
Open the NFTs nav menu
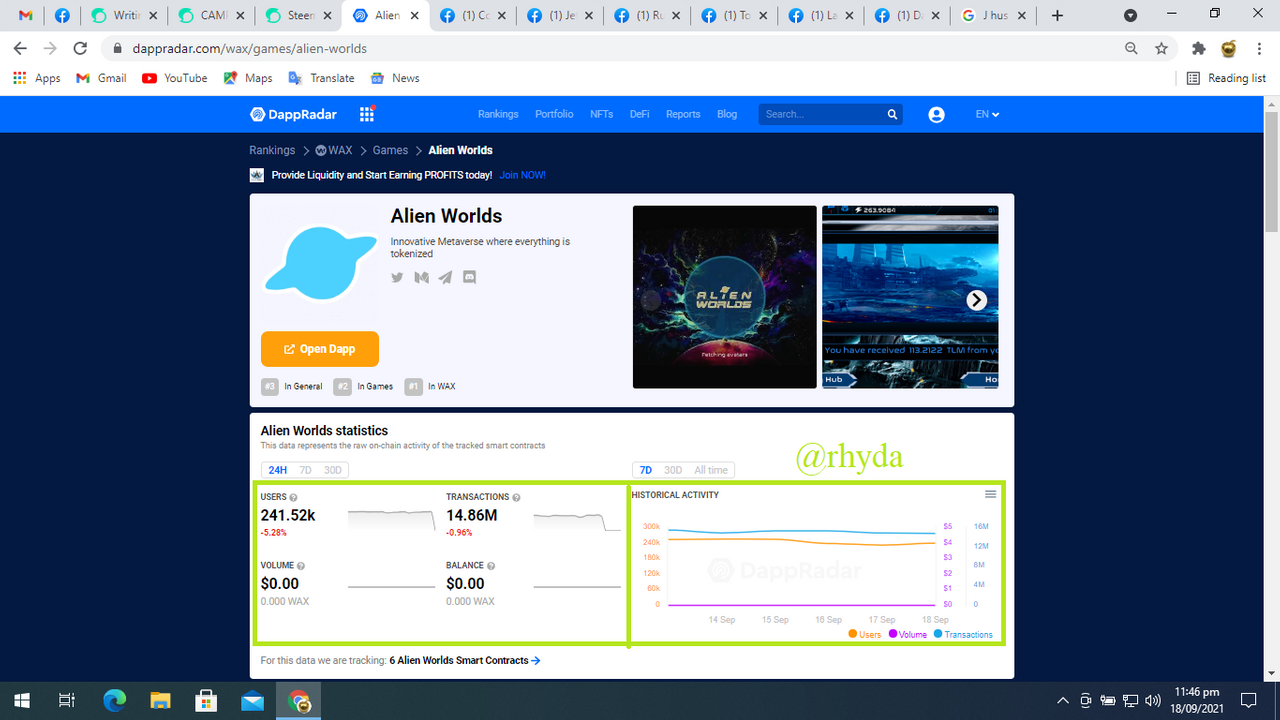pyautogui.click(x=601, y=114)
